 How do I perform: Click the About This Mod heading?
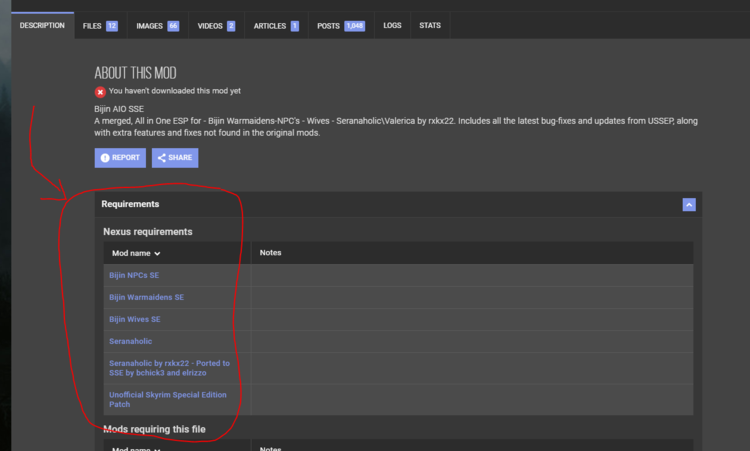135,73
